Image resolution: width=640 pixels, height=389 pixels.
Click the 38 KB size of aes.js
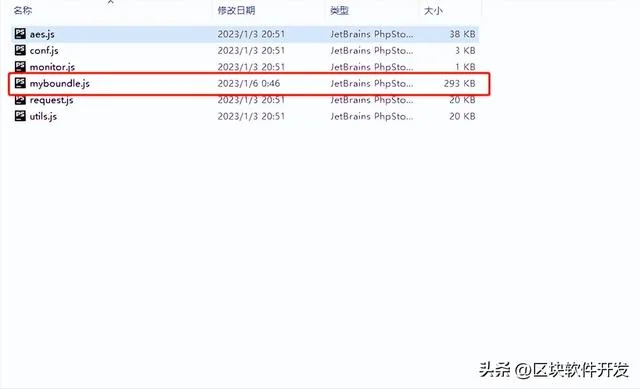tap(462, 34)
